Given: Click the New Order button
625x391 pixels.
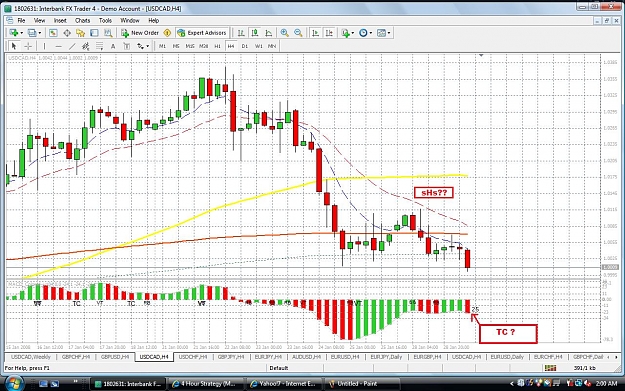Looking at the screenshot, I should [140, 33].
